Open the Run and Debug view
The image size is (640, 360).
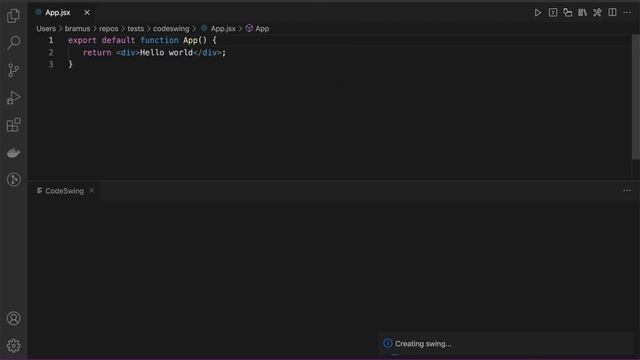pos(13,98)
